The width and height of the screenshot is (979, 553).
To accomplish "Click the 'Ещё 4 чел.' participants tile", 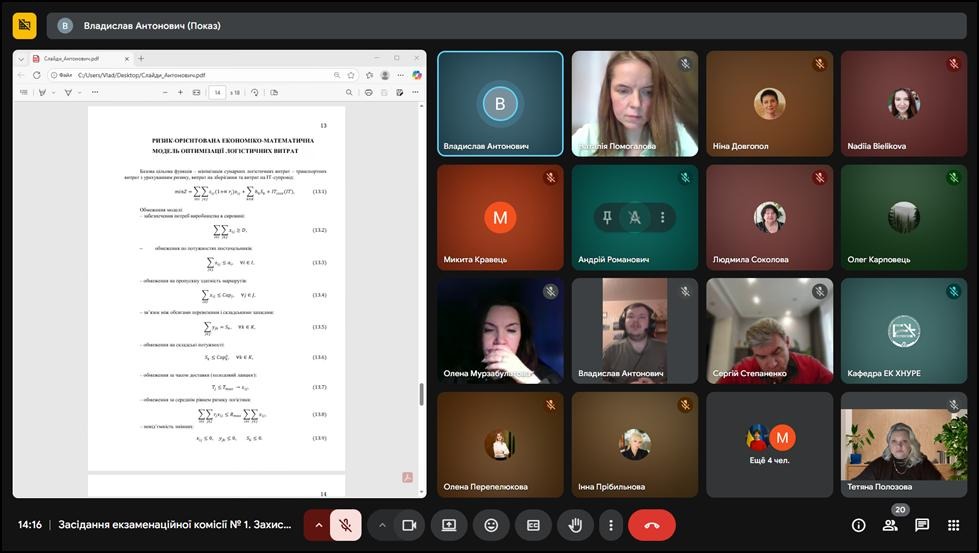I will (769, 445).
